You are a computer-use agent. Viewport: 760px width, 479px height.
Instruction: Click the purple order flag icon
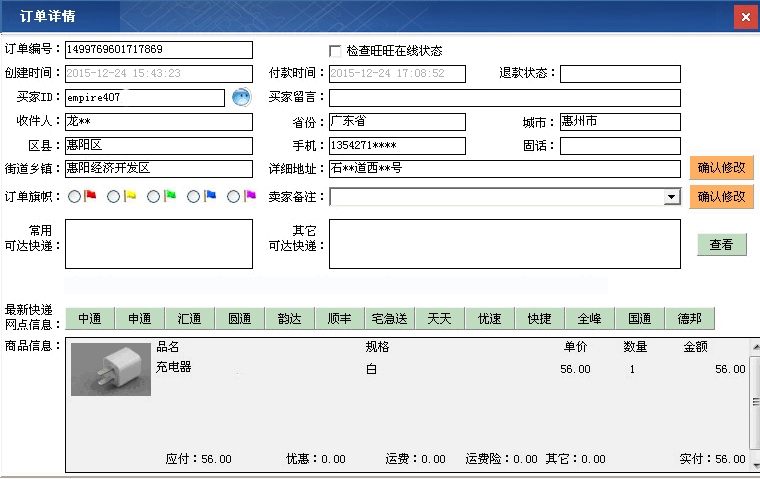point(250,197)
